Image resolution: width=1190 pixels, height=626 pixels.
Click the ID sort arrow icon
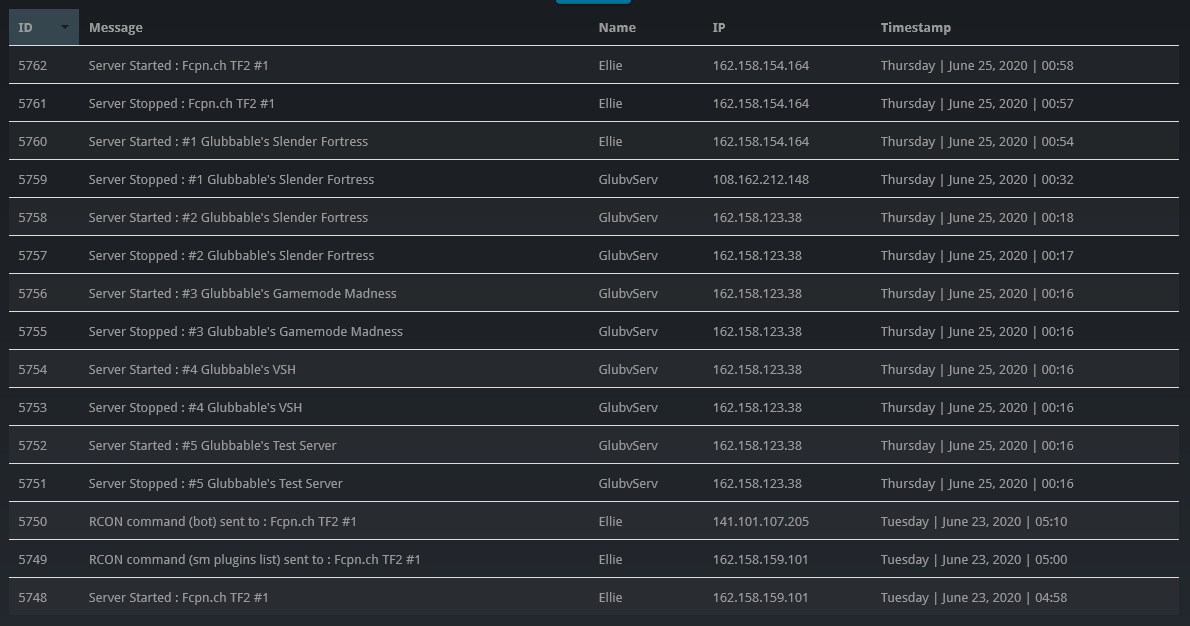[x=65, y=27]
